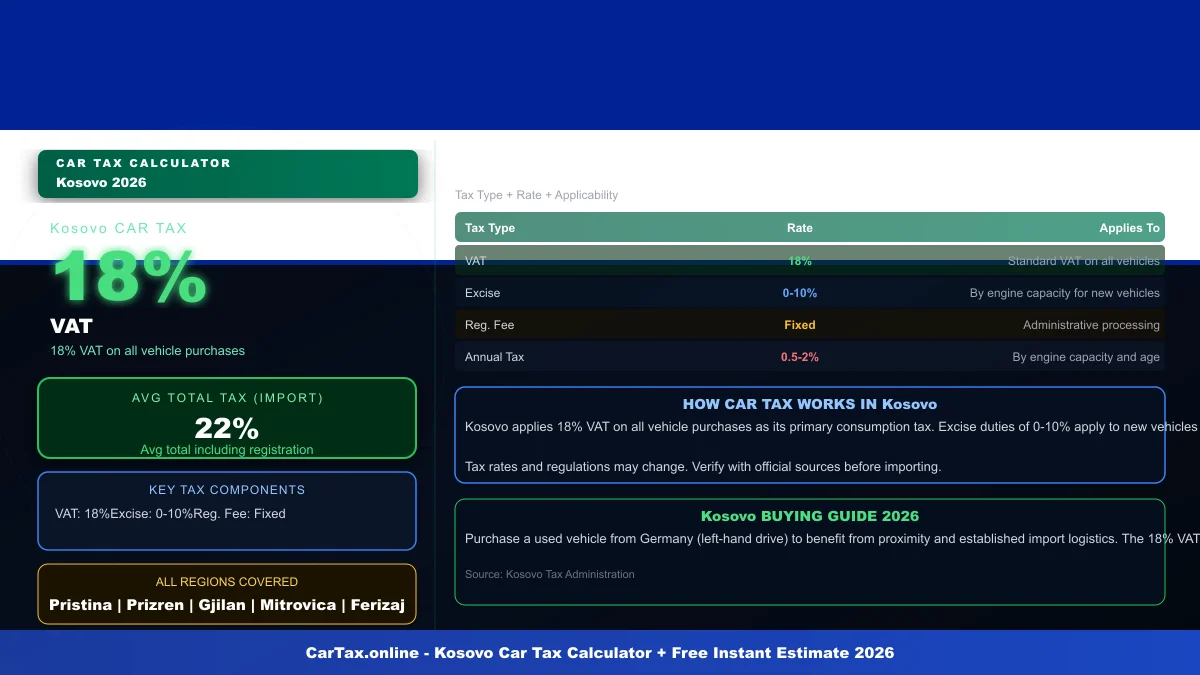This screenshot has width=1200, height=675.
Task: Select the Pristina region
Action: tap(81, 605)
